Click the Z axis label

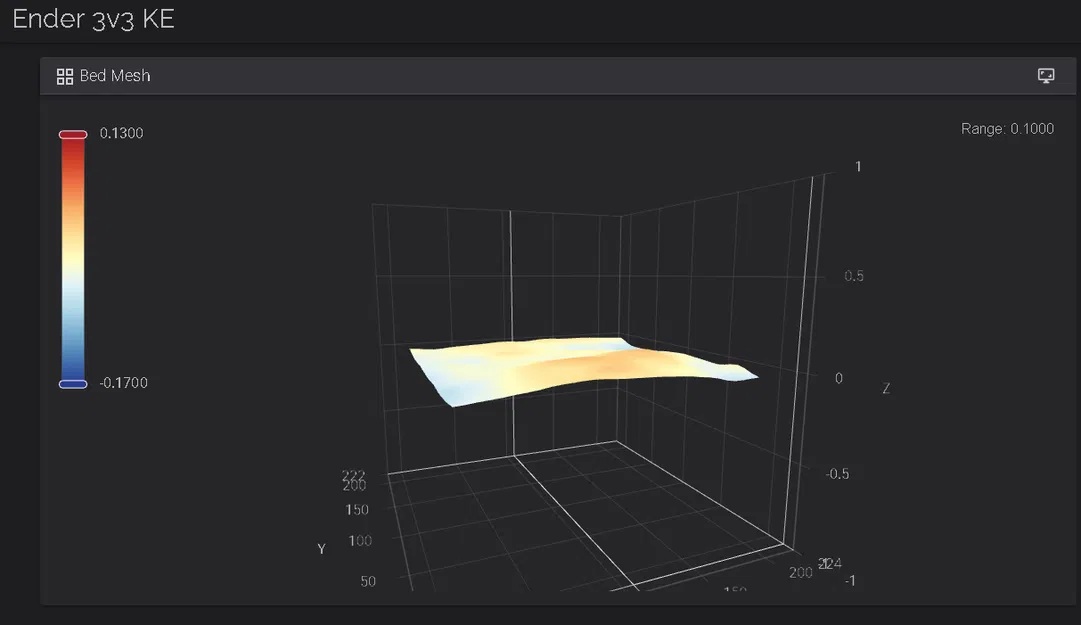tap(885, 388)
